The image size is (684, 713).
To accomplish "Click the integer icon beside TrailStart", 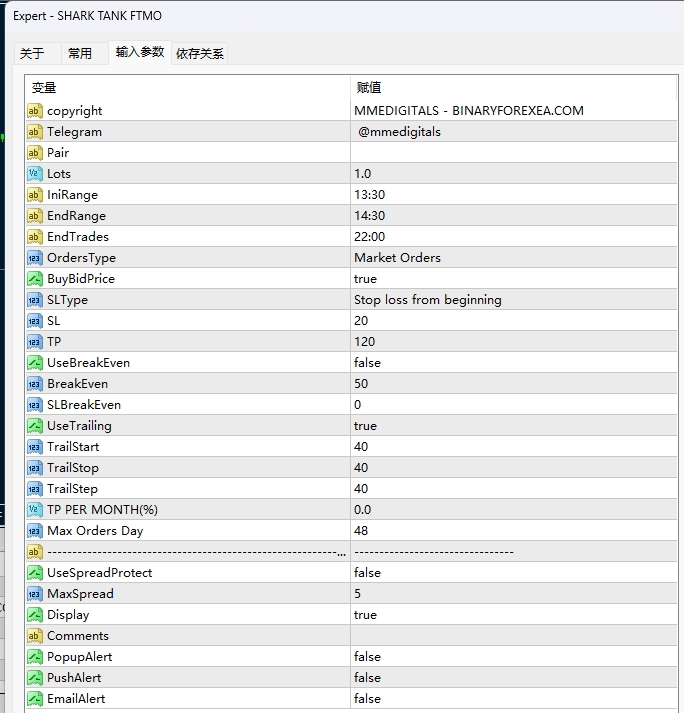I will point(35,447).
